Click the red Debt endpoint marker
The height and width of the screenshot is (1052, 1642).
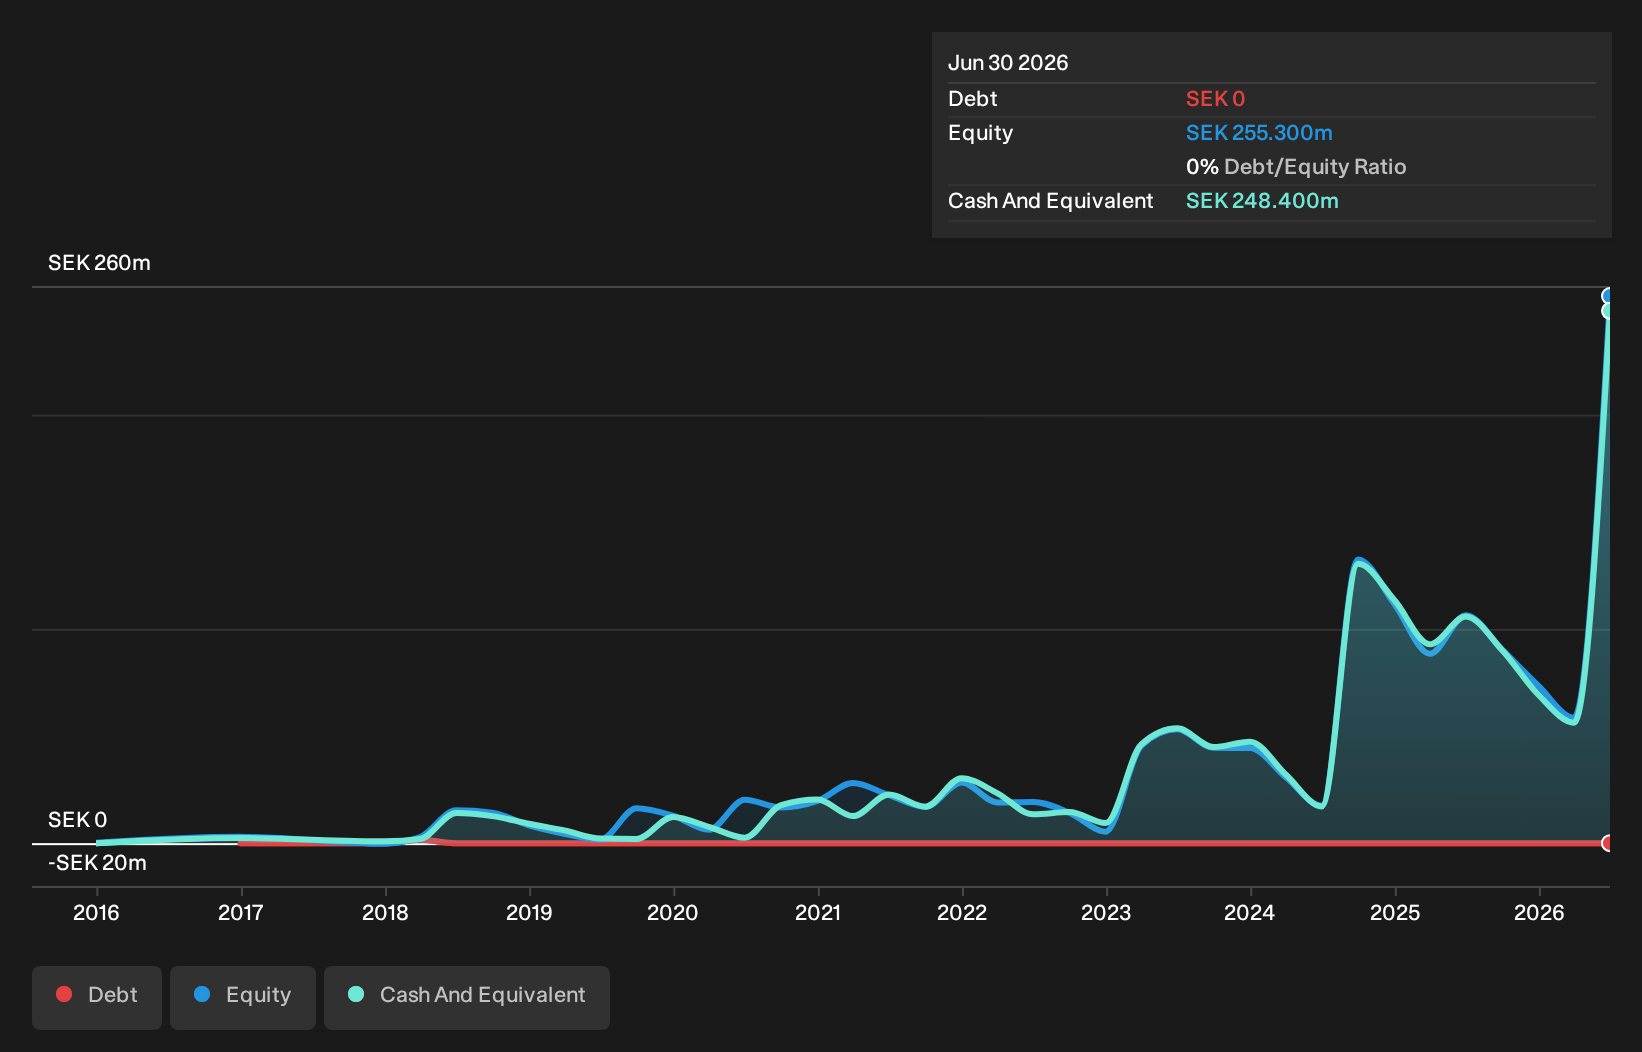click(1608, 843)
